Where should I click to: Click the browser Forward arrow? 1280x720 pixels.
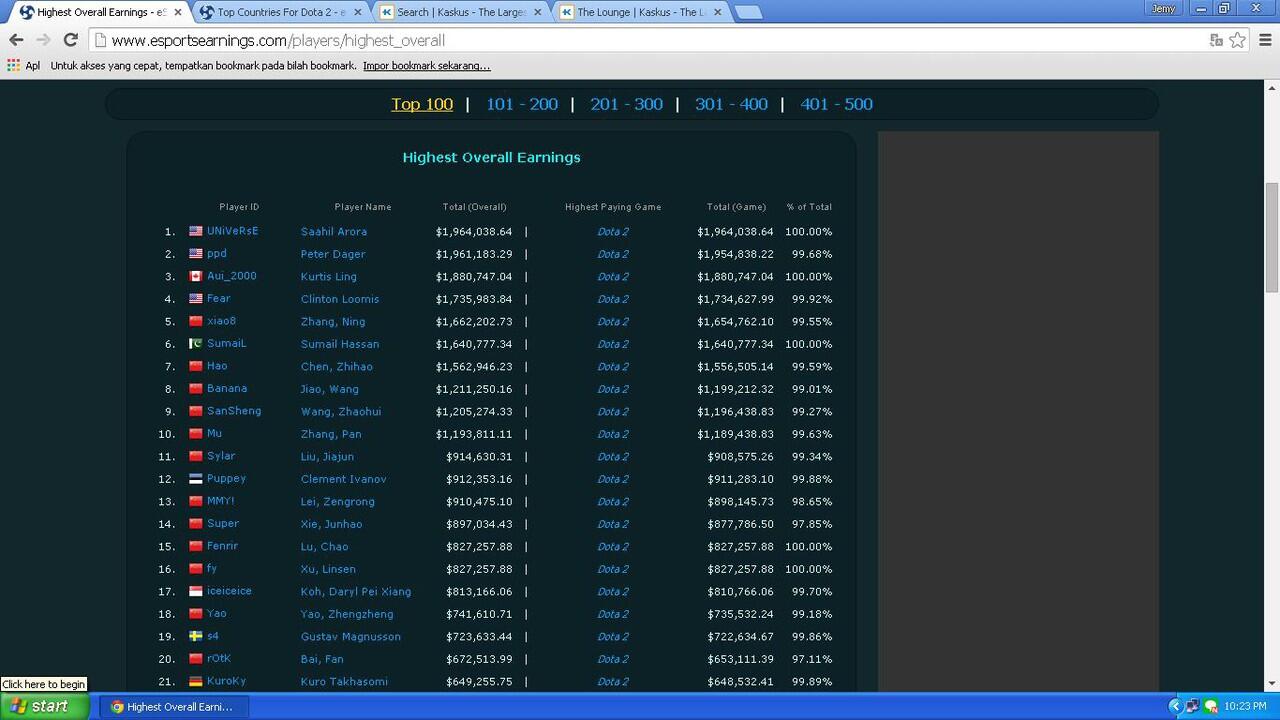(43, 40)
